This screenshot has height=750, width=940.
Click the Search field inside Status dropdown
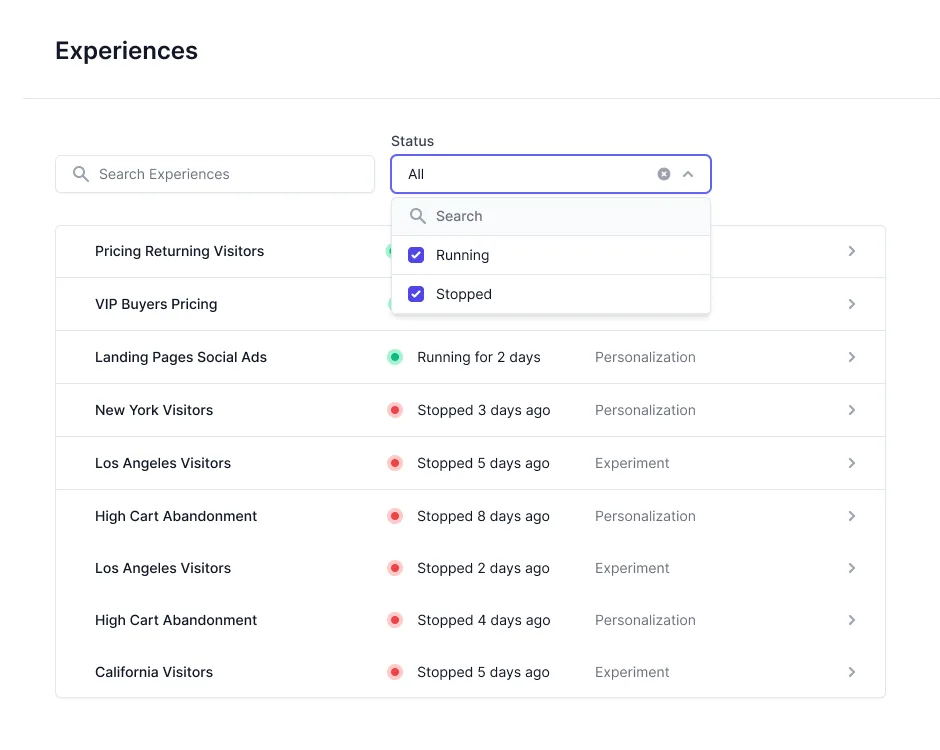(x=560, y=216)
